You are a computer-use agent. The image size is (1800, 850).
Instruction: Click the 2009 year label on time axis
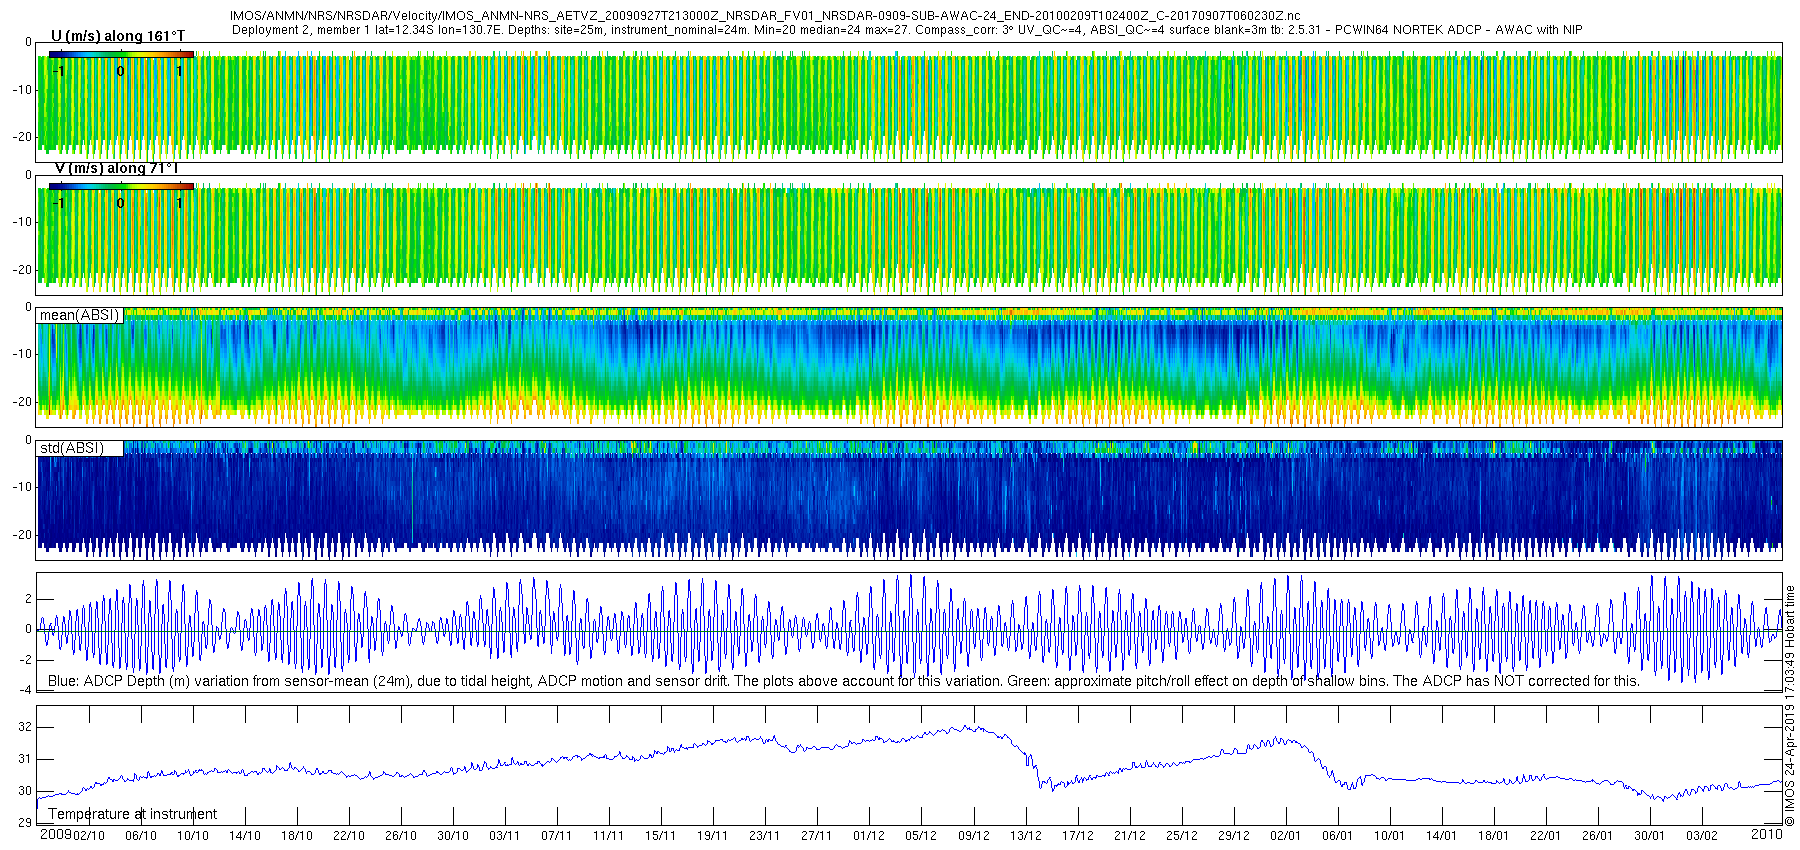click(55, 834)
